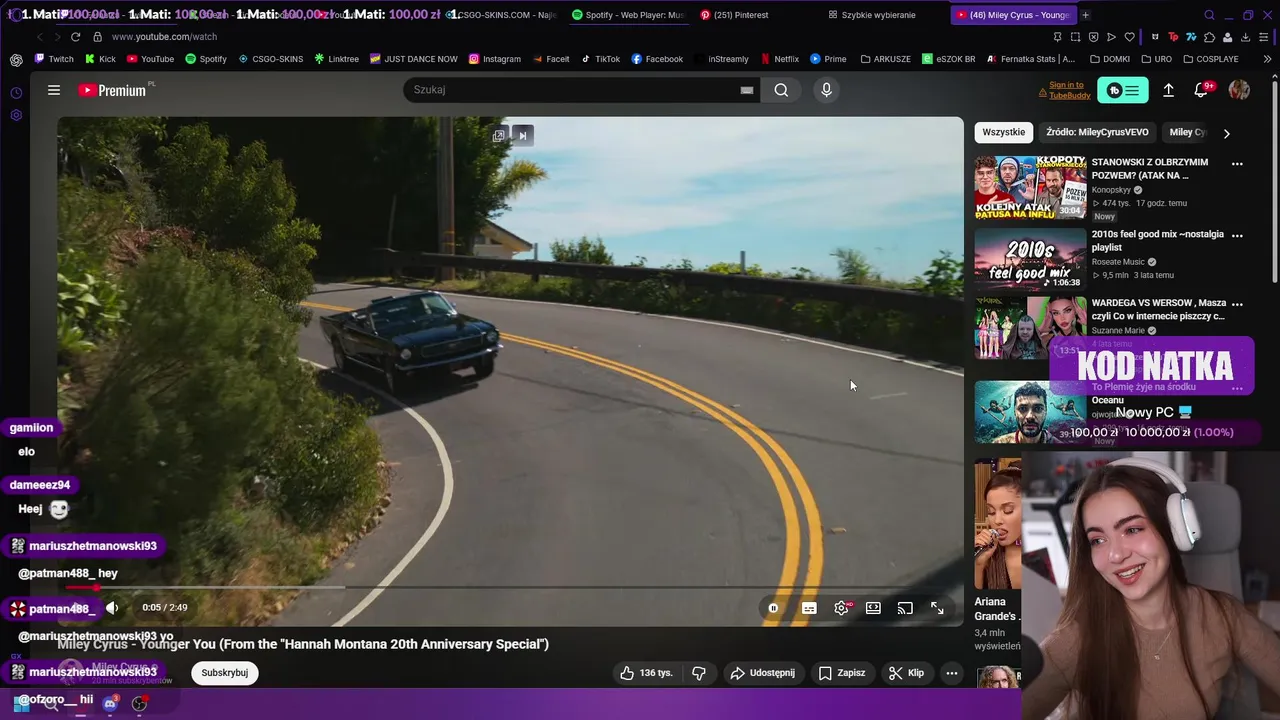Reload the page in browser toolbar

[x=75, y=37]
